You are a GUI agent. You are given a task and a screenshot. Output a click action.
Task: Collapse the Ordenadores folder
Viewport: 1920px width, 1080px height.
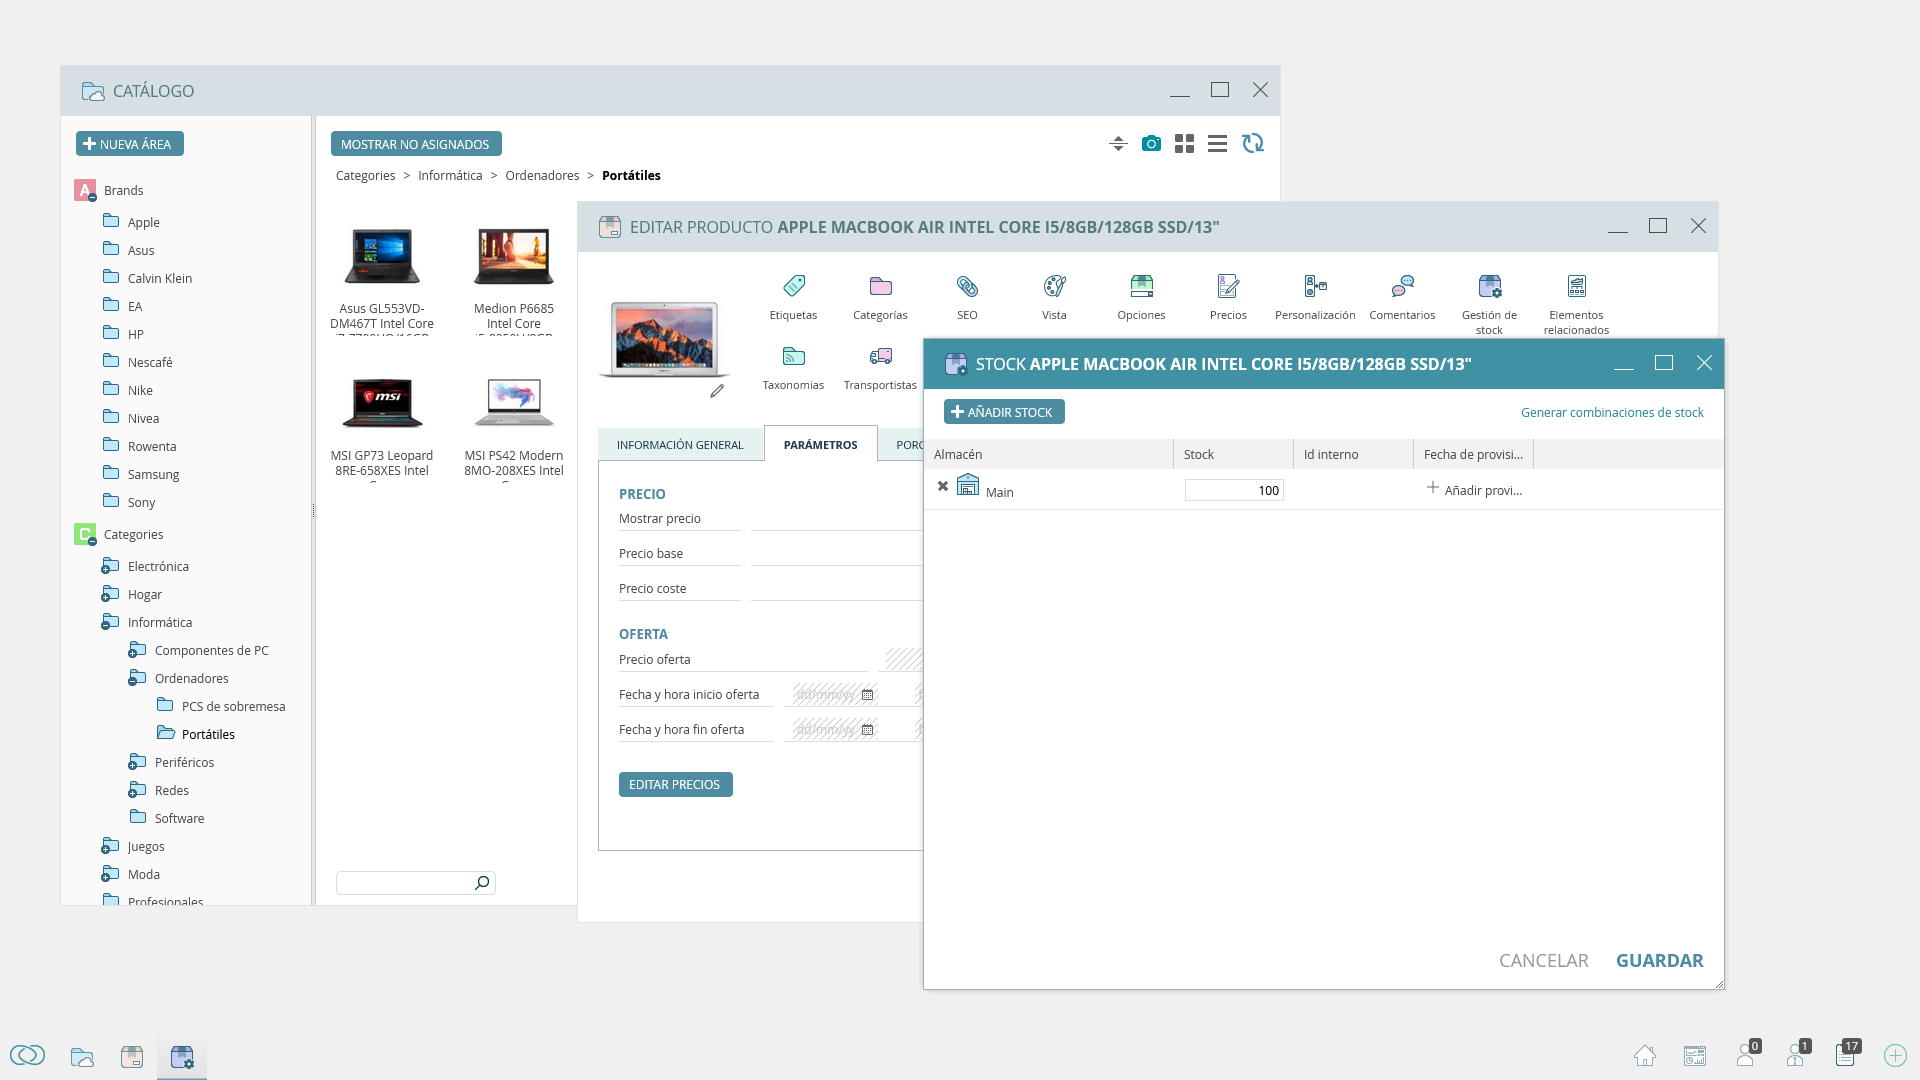point(132,682)
